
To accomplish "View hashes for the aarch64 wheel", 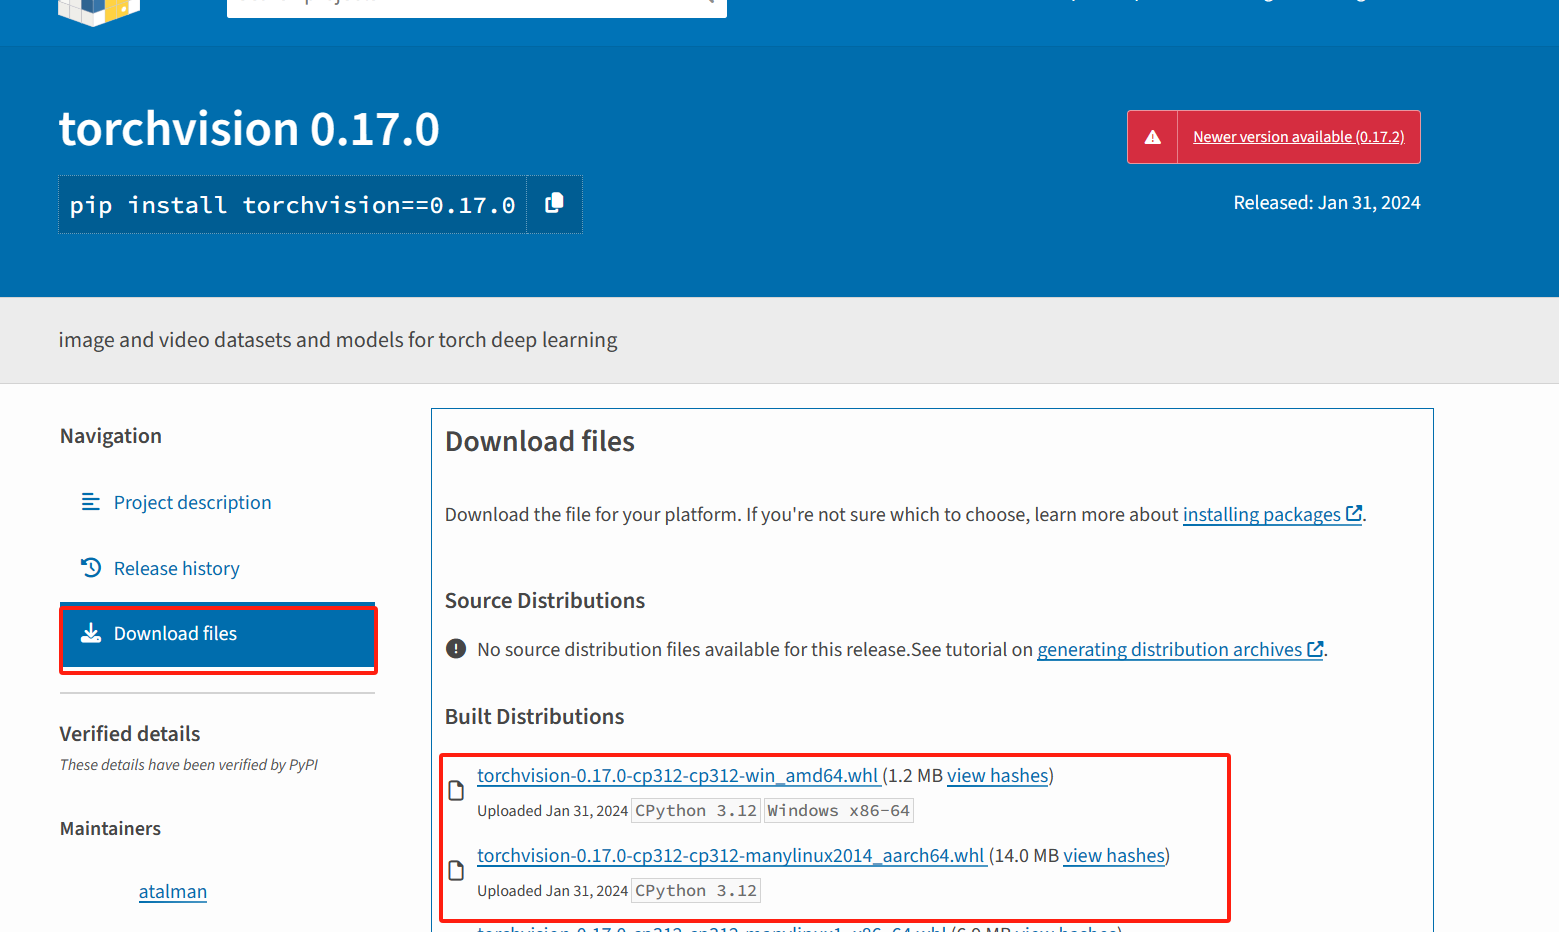I will (x=1113, y=856).
